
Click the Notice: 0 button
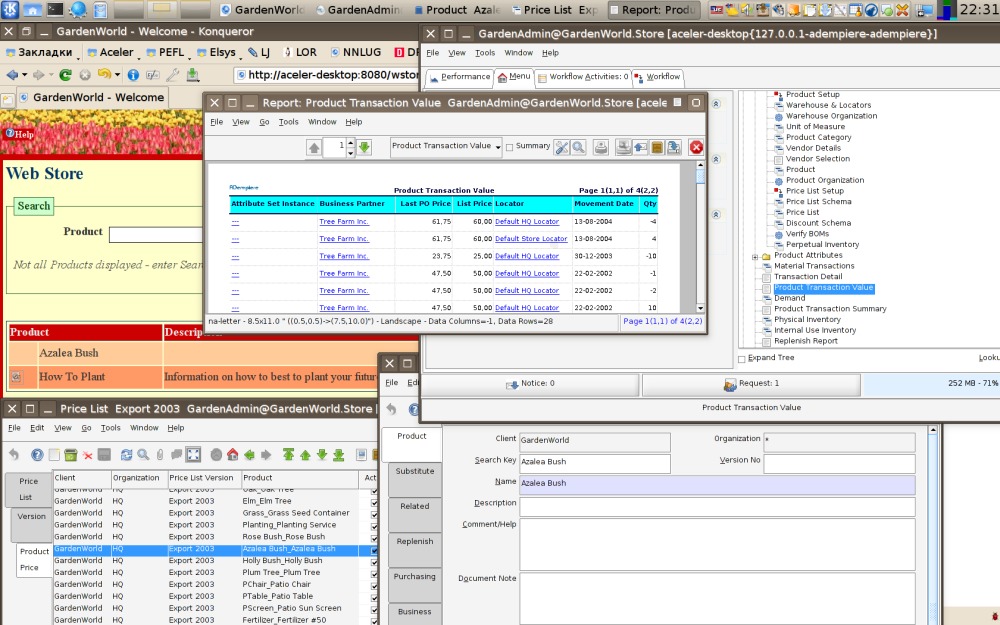coord(531,385)
